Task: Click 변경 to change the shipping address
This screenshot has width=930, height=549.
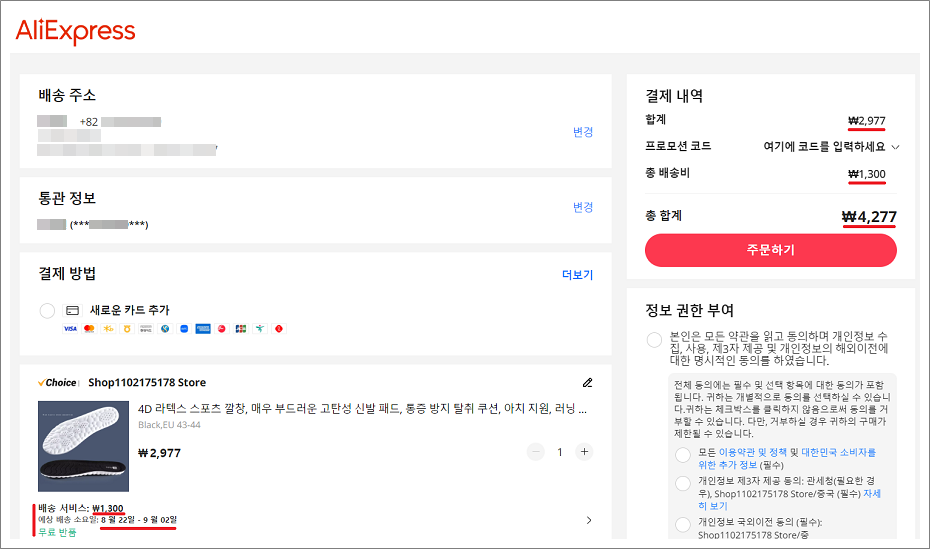Action: pyautogui.click(x=583, y=132)
